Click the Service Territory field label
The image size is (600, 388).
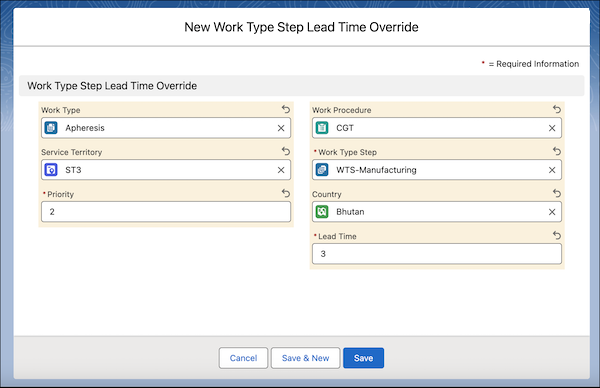point(72,152)
